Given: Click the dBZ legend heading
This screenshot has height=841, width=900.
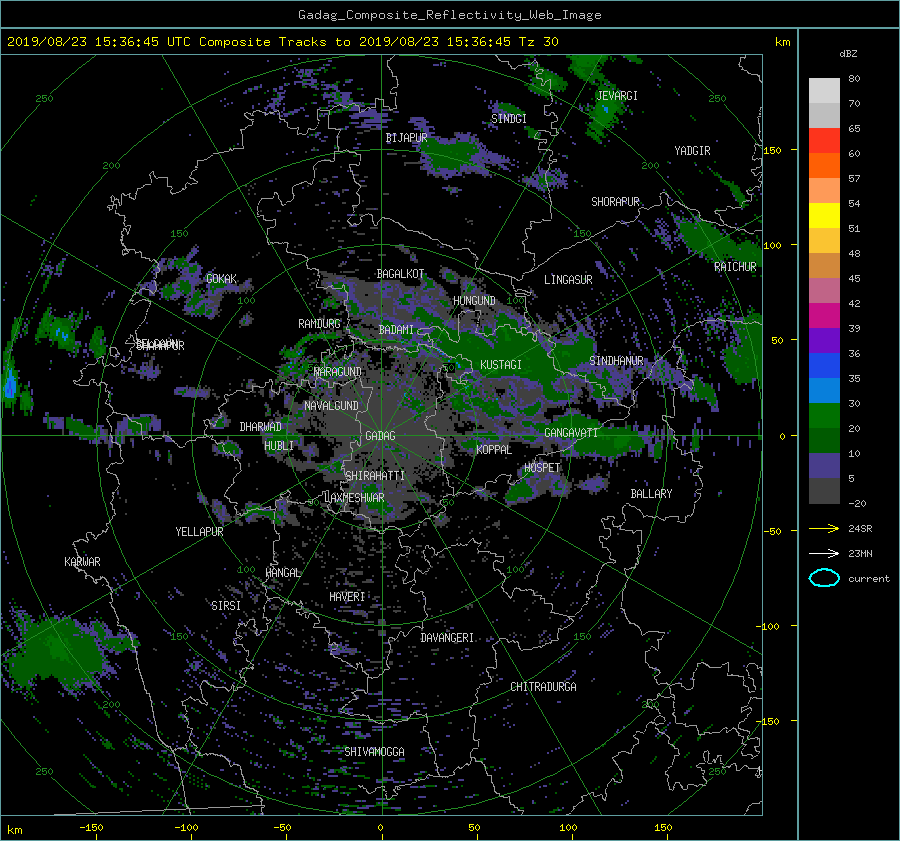Looking at the screenshot, I should click(848, 54).
